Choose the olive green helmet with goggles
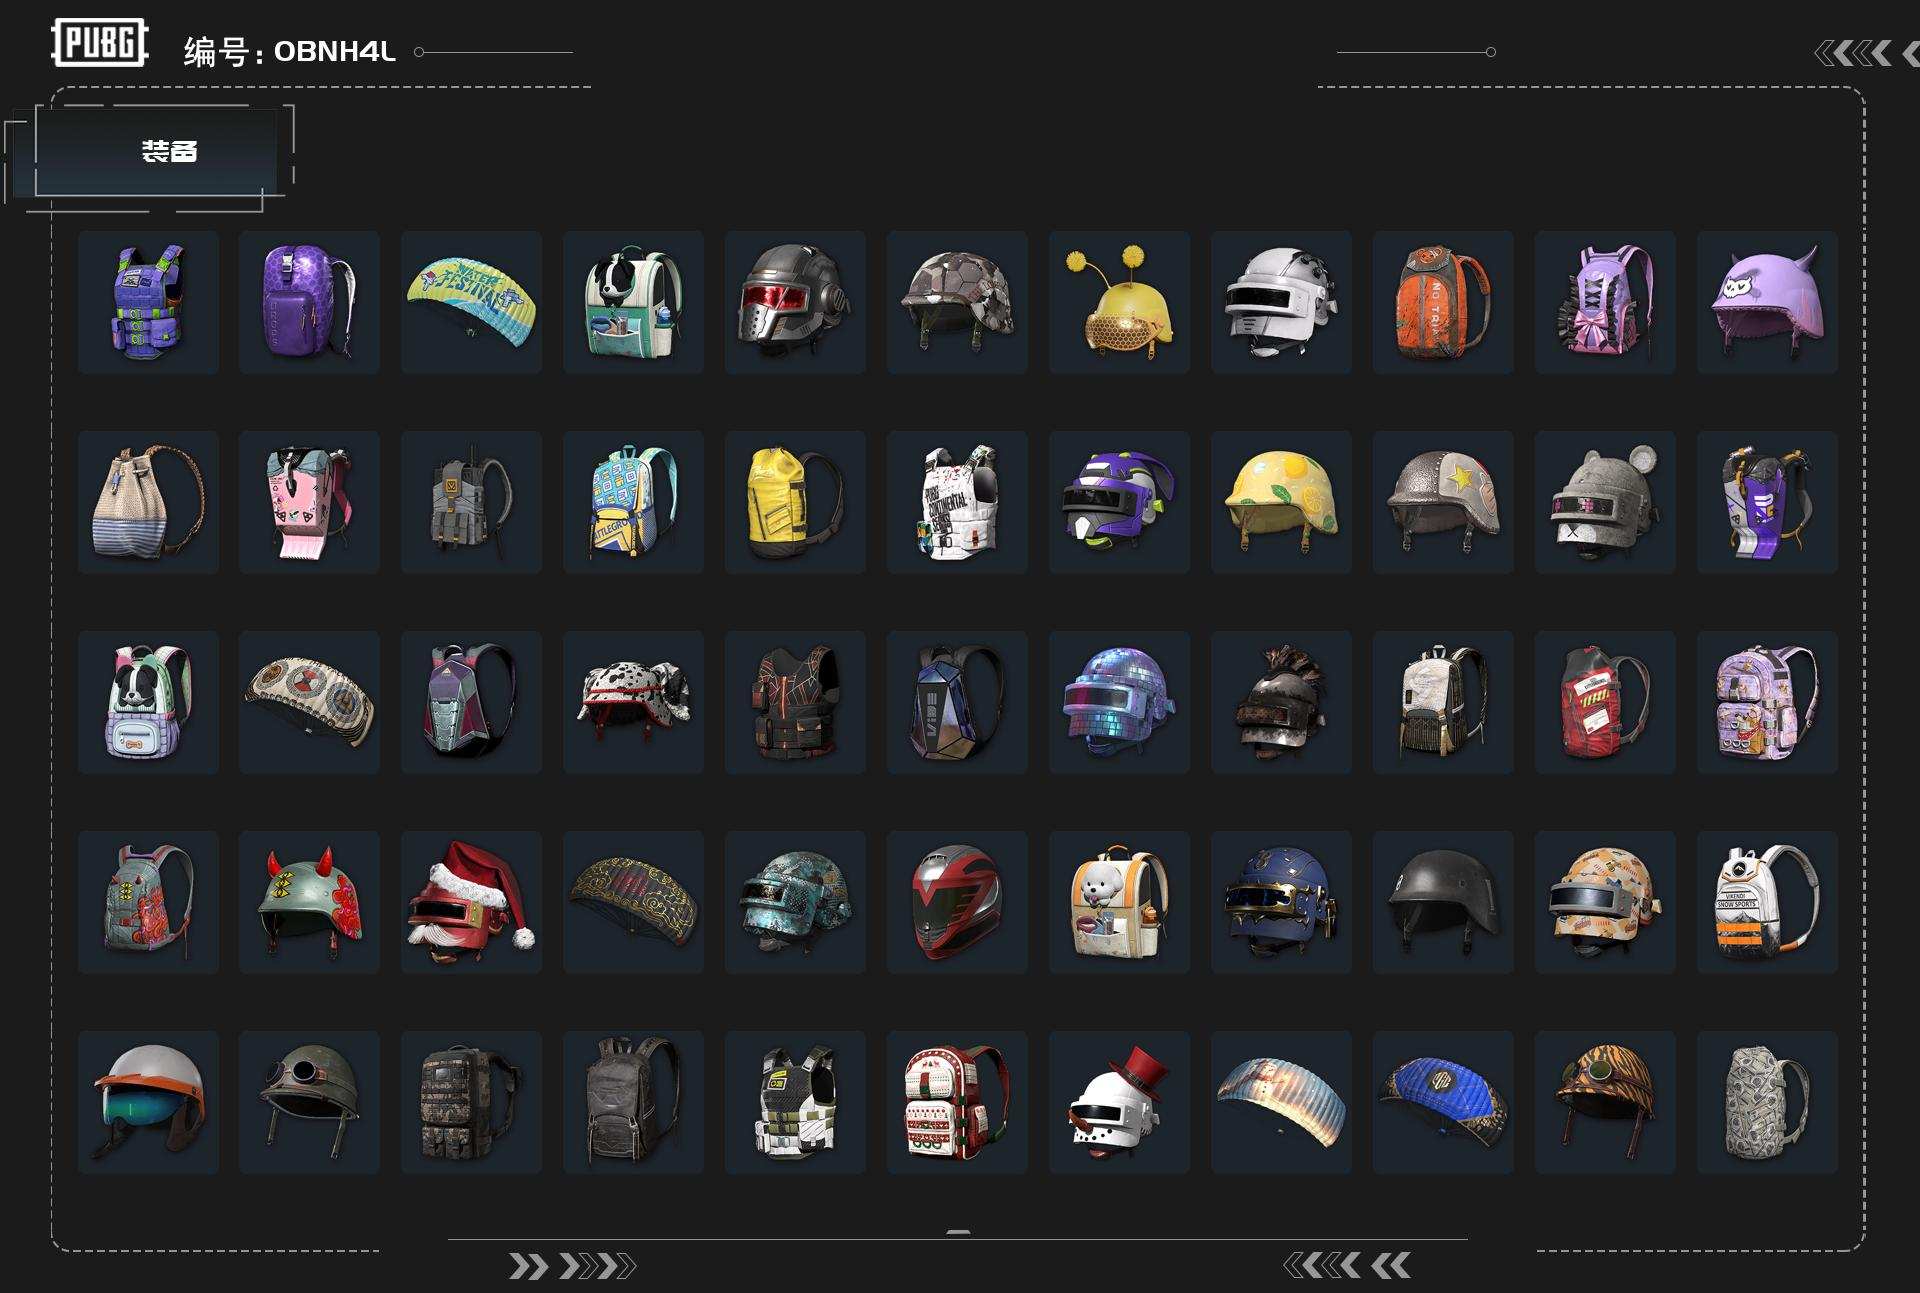Screen dimensions: 1920x1293 coord(309,1102)
